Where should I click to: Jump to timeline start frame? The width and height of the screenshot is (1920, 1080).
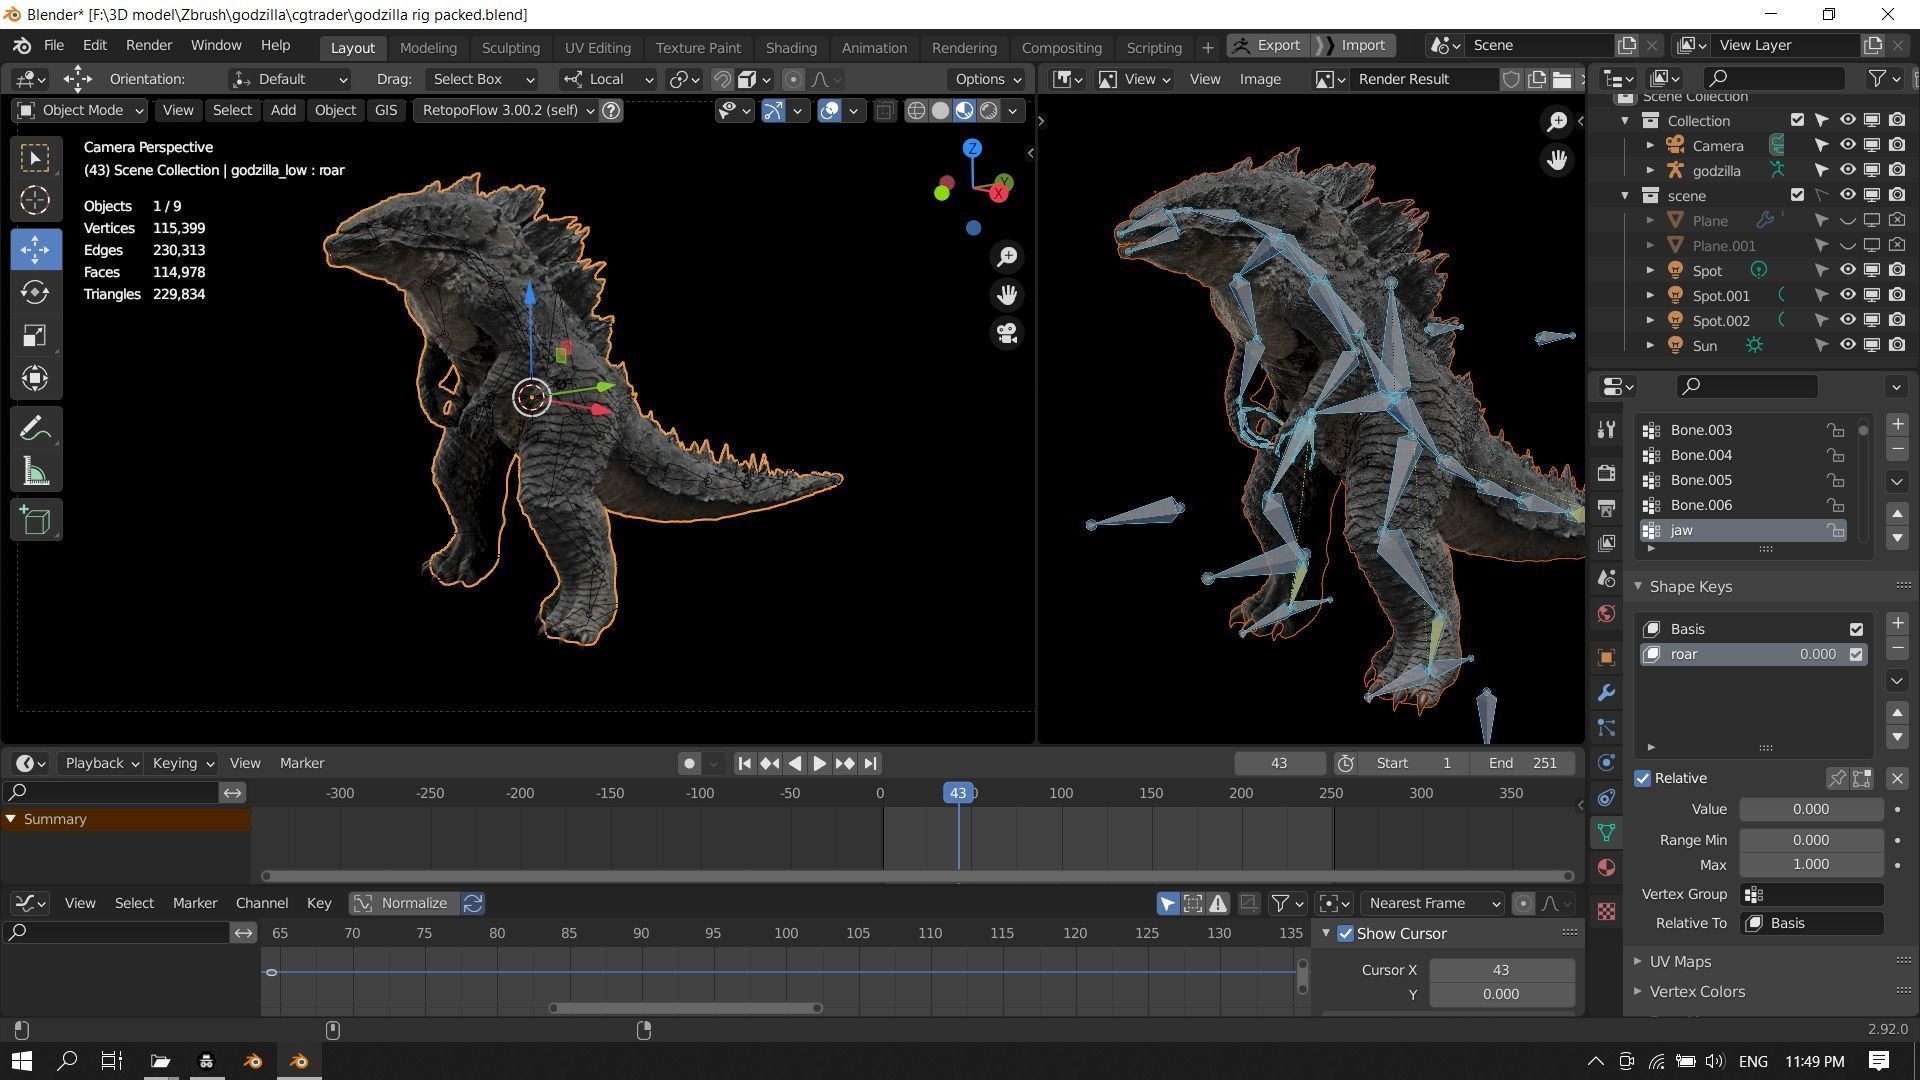point(744,763)
